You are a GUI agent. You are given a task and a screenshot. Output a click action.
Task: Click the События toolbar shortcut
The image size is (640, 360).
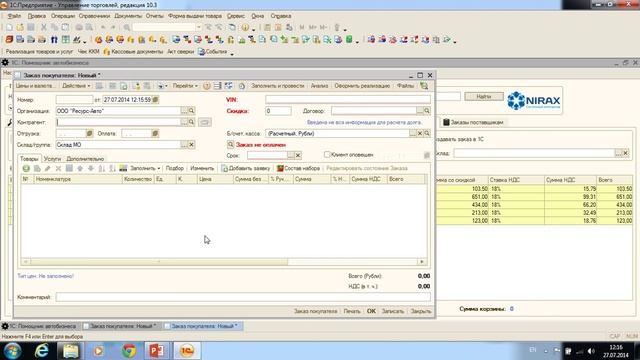pos(212,52)
